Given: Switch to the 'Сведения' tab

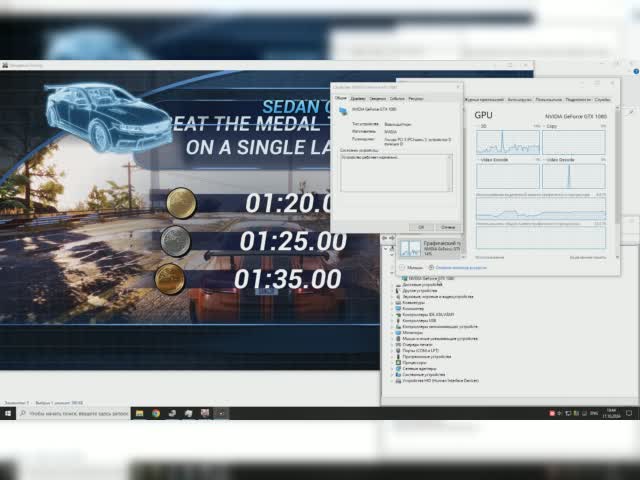Looking at the screenshot, I should [377, 99].
